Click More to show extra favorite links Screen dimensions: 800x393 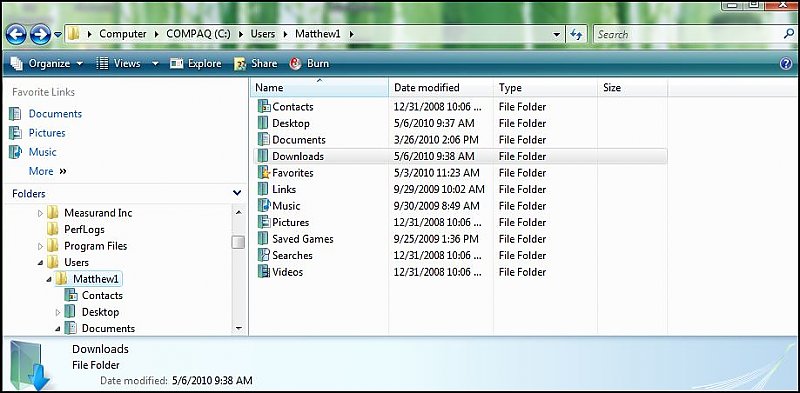(x=47, y=171)
